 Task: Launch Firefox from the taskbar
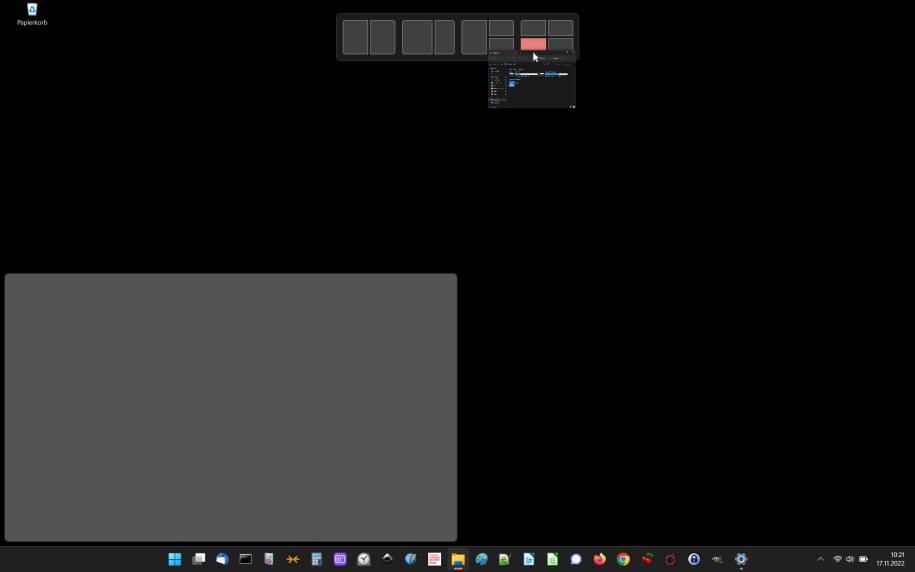(599, 559)
